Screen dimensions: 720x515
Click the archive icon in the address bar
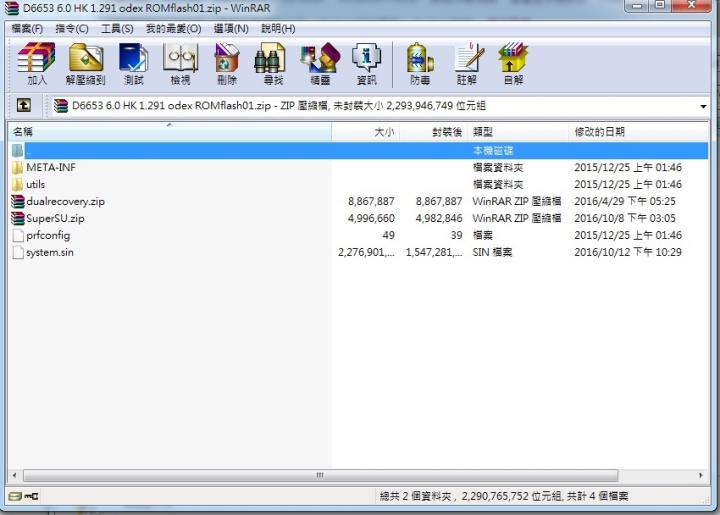(x=61, y=106)
